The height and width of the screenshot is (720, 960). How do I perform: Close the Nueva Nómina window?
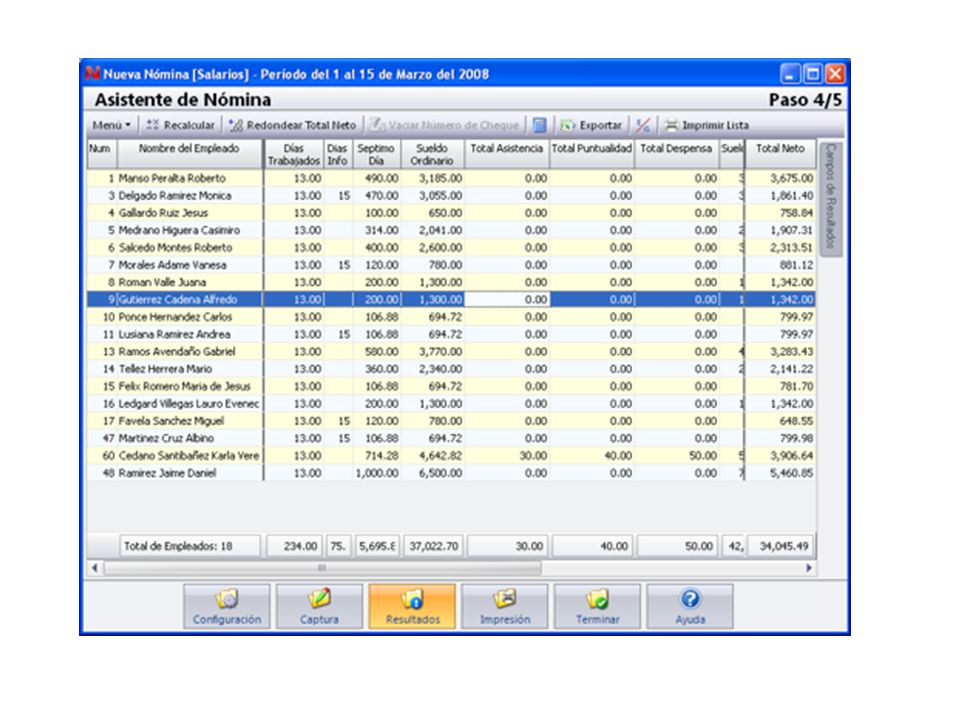835,74
